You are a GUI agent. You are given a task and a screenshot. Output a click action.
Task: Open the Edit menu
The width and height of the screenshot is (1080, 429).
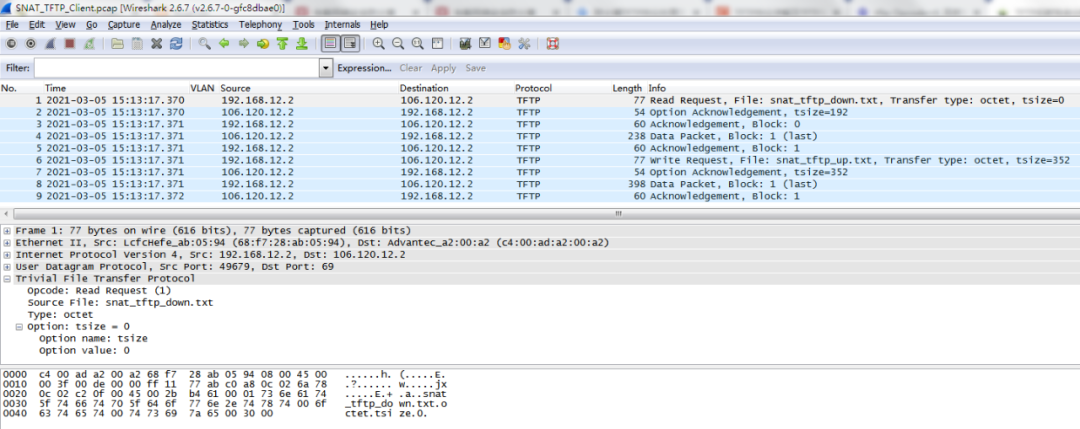tap(37, 25)
